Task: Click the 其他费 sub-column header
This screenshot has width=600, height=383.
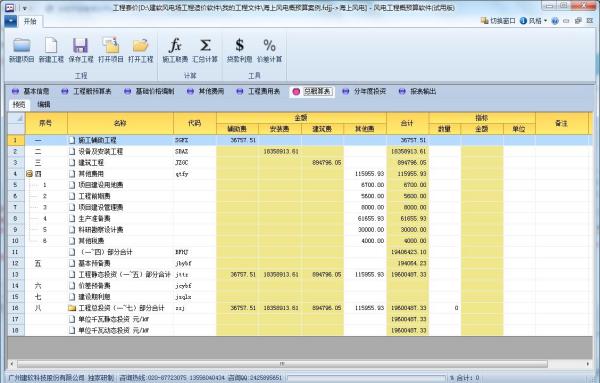Action: click(x=365, y=129)
